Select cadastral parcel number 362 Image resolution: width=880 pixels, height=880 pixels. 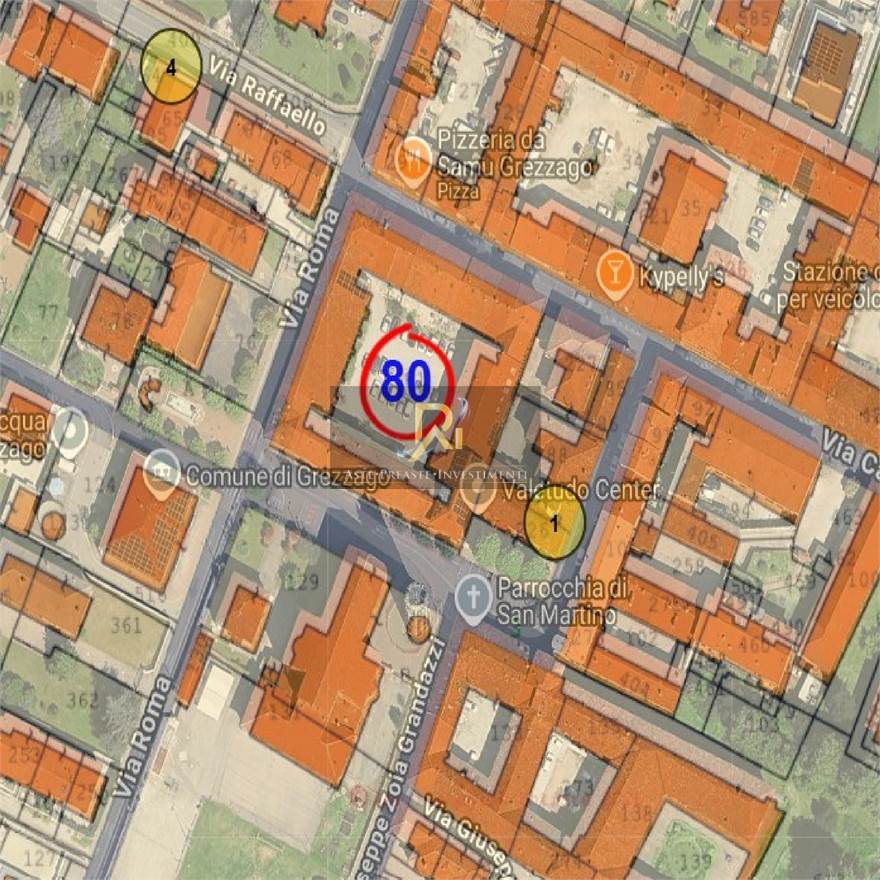82,699
